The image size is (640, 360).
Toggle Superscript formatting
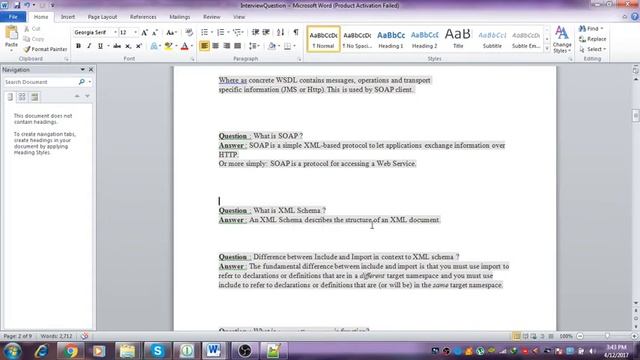[x=139, y=46]
